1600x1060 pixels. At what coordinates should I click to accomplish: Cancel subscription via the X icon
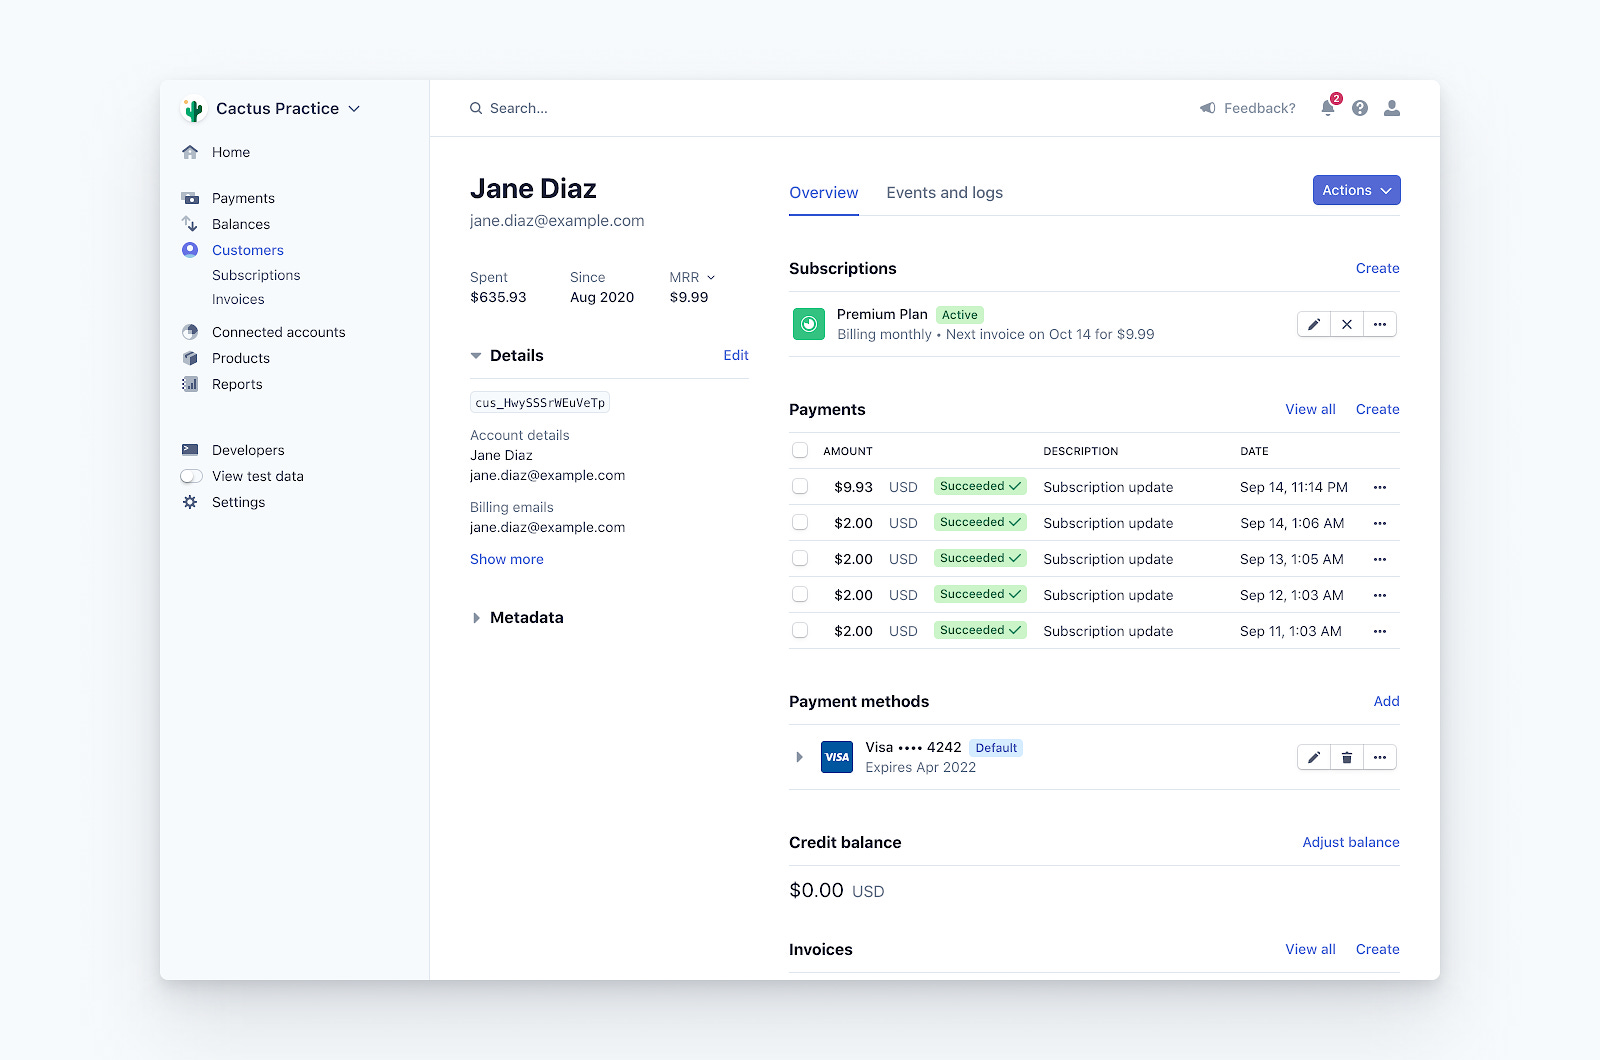tap(1346, 324)
